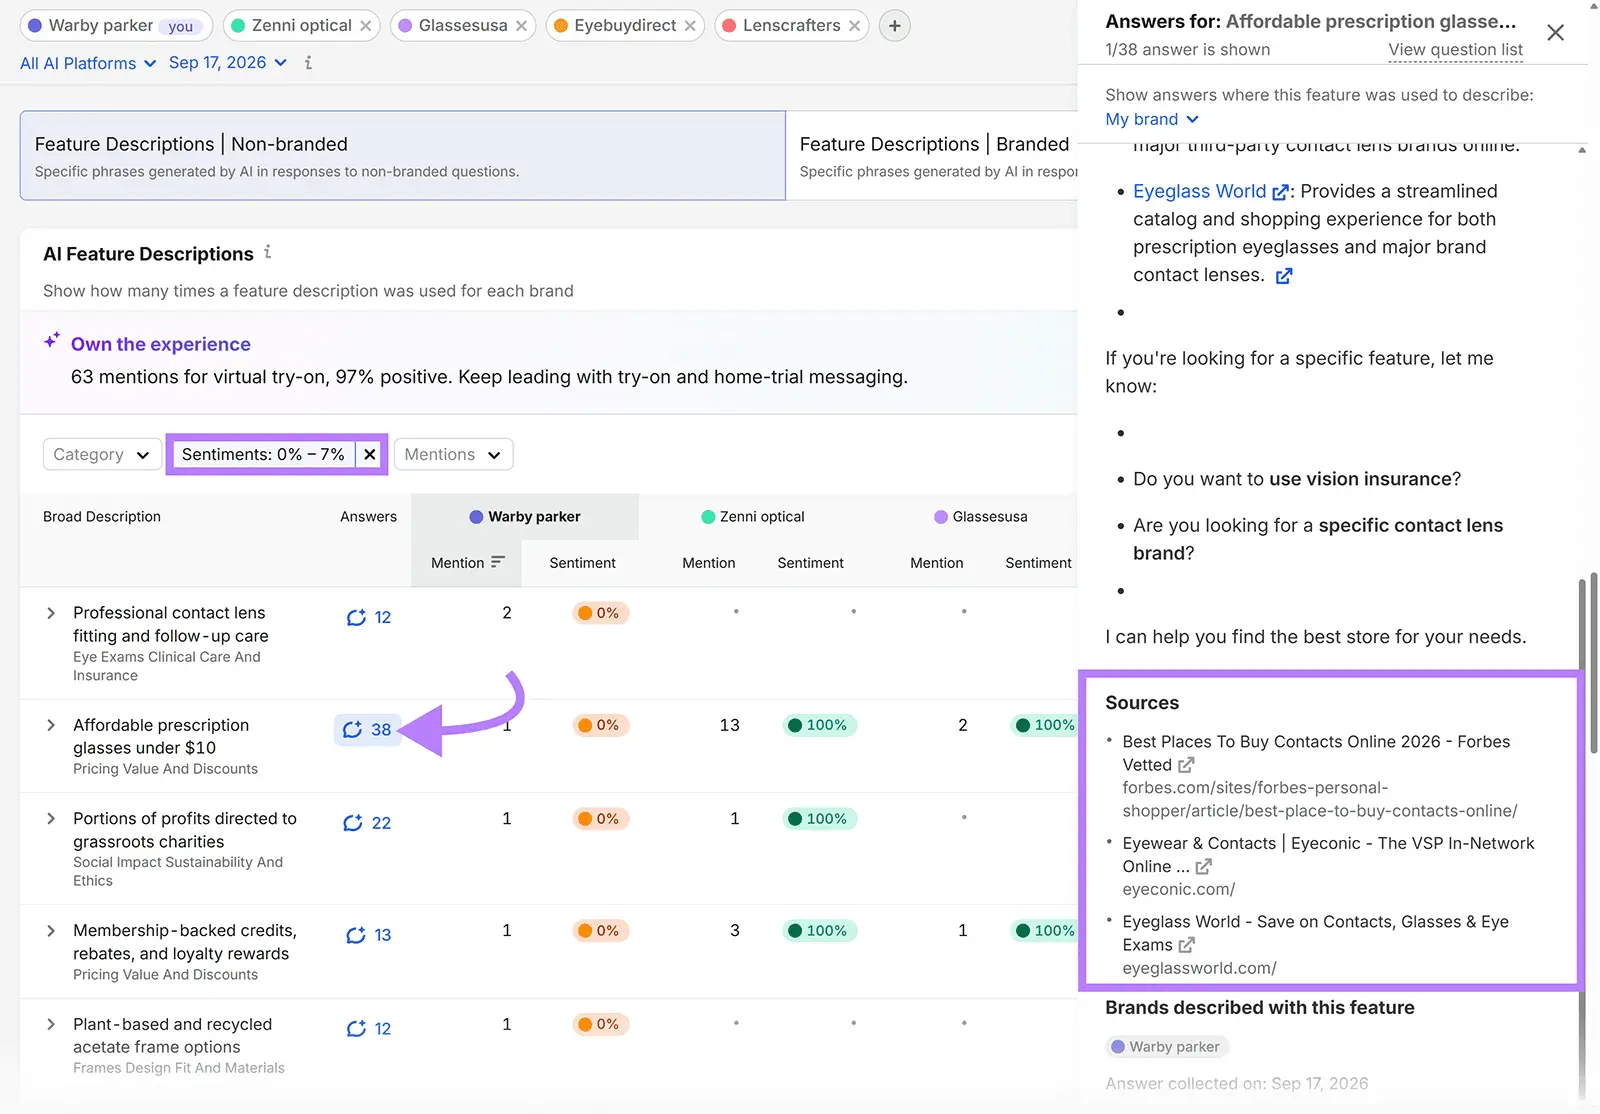This screenshot has width=1600, height=1114.
Task: Remove Zenni optical competitor chip
Action: 366,26
